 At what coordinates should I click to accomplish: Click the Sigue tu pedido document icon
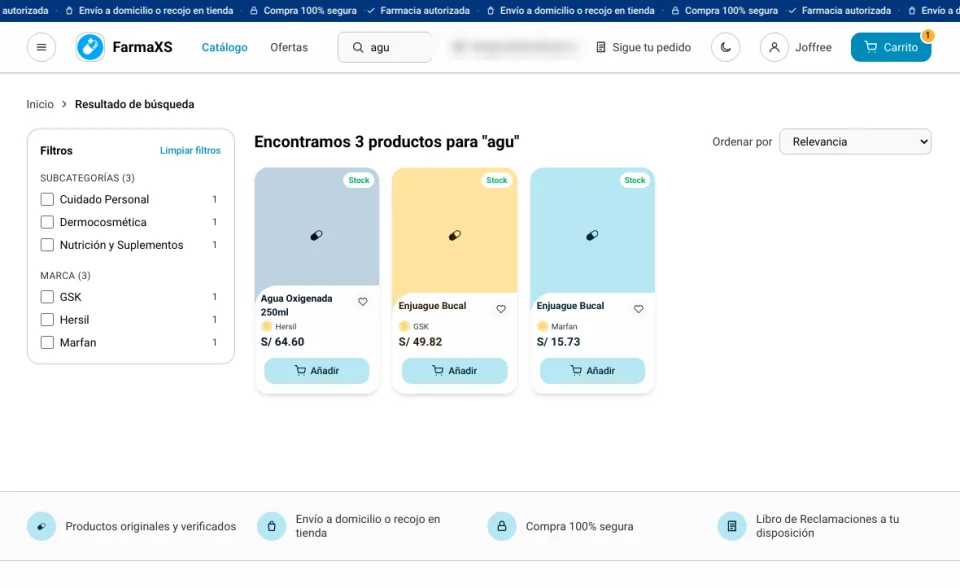click(601, 47)
